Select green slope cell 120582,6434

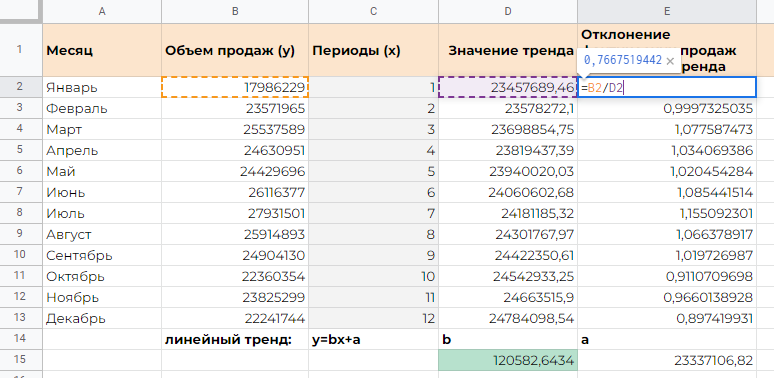[x=508, y=360]
